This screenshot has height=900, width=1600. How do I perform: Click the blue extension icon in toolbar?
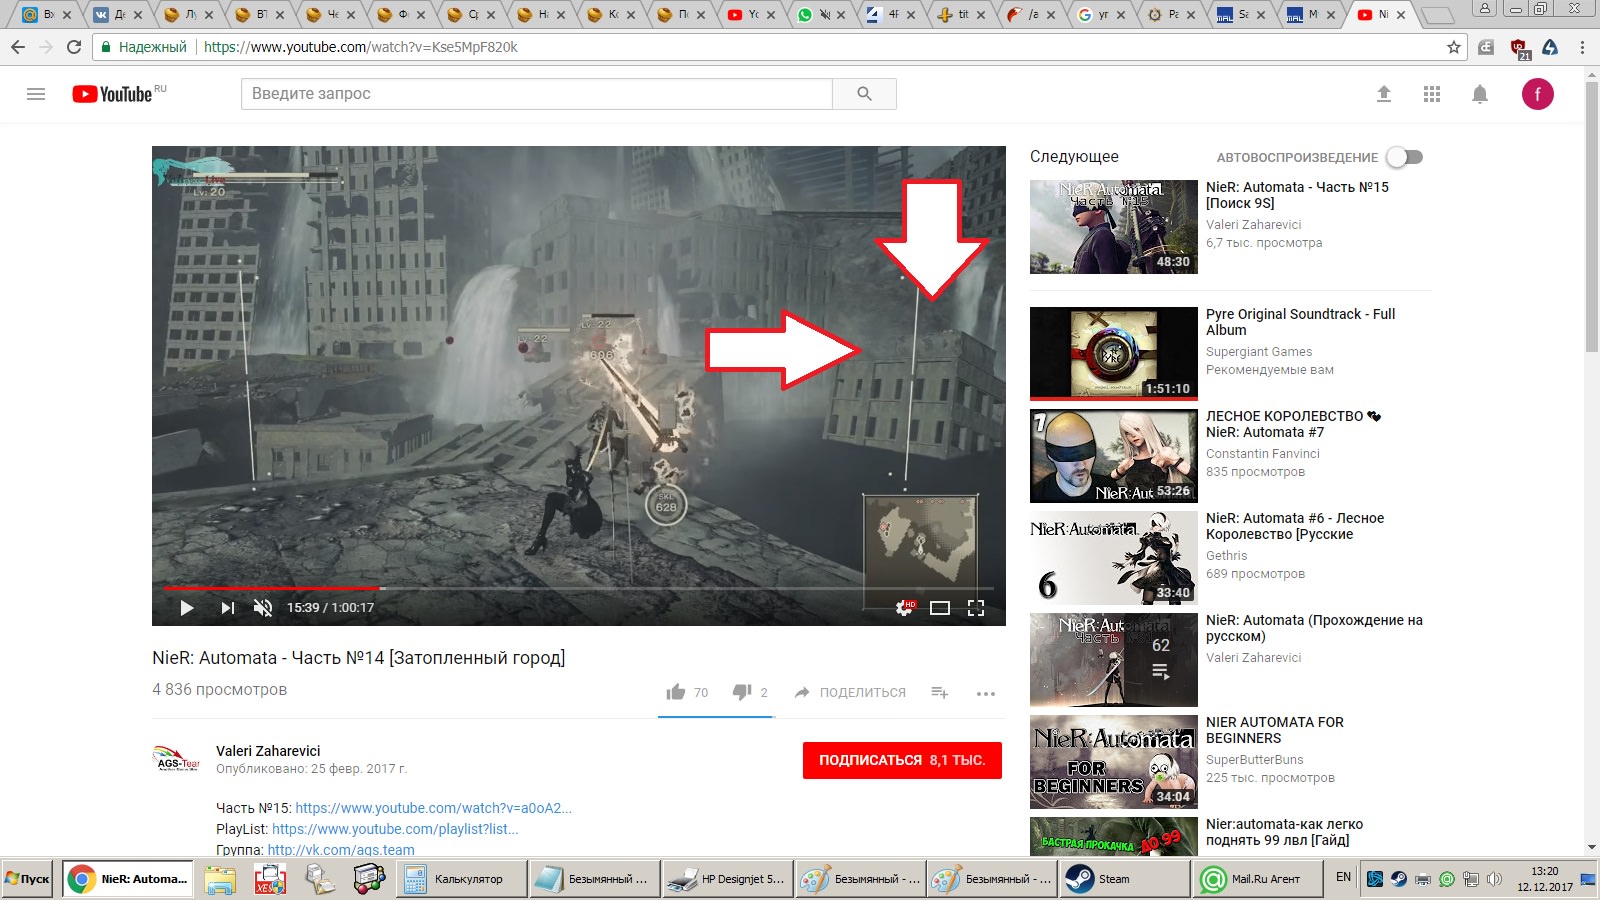tap(1550, 47)
